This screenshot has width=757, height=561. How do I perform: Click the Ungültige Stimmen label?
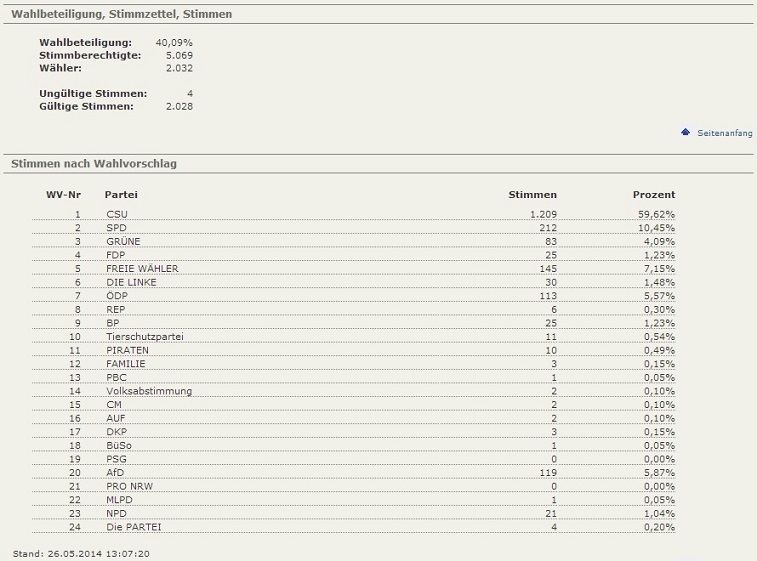point(93,94)
